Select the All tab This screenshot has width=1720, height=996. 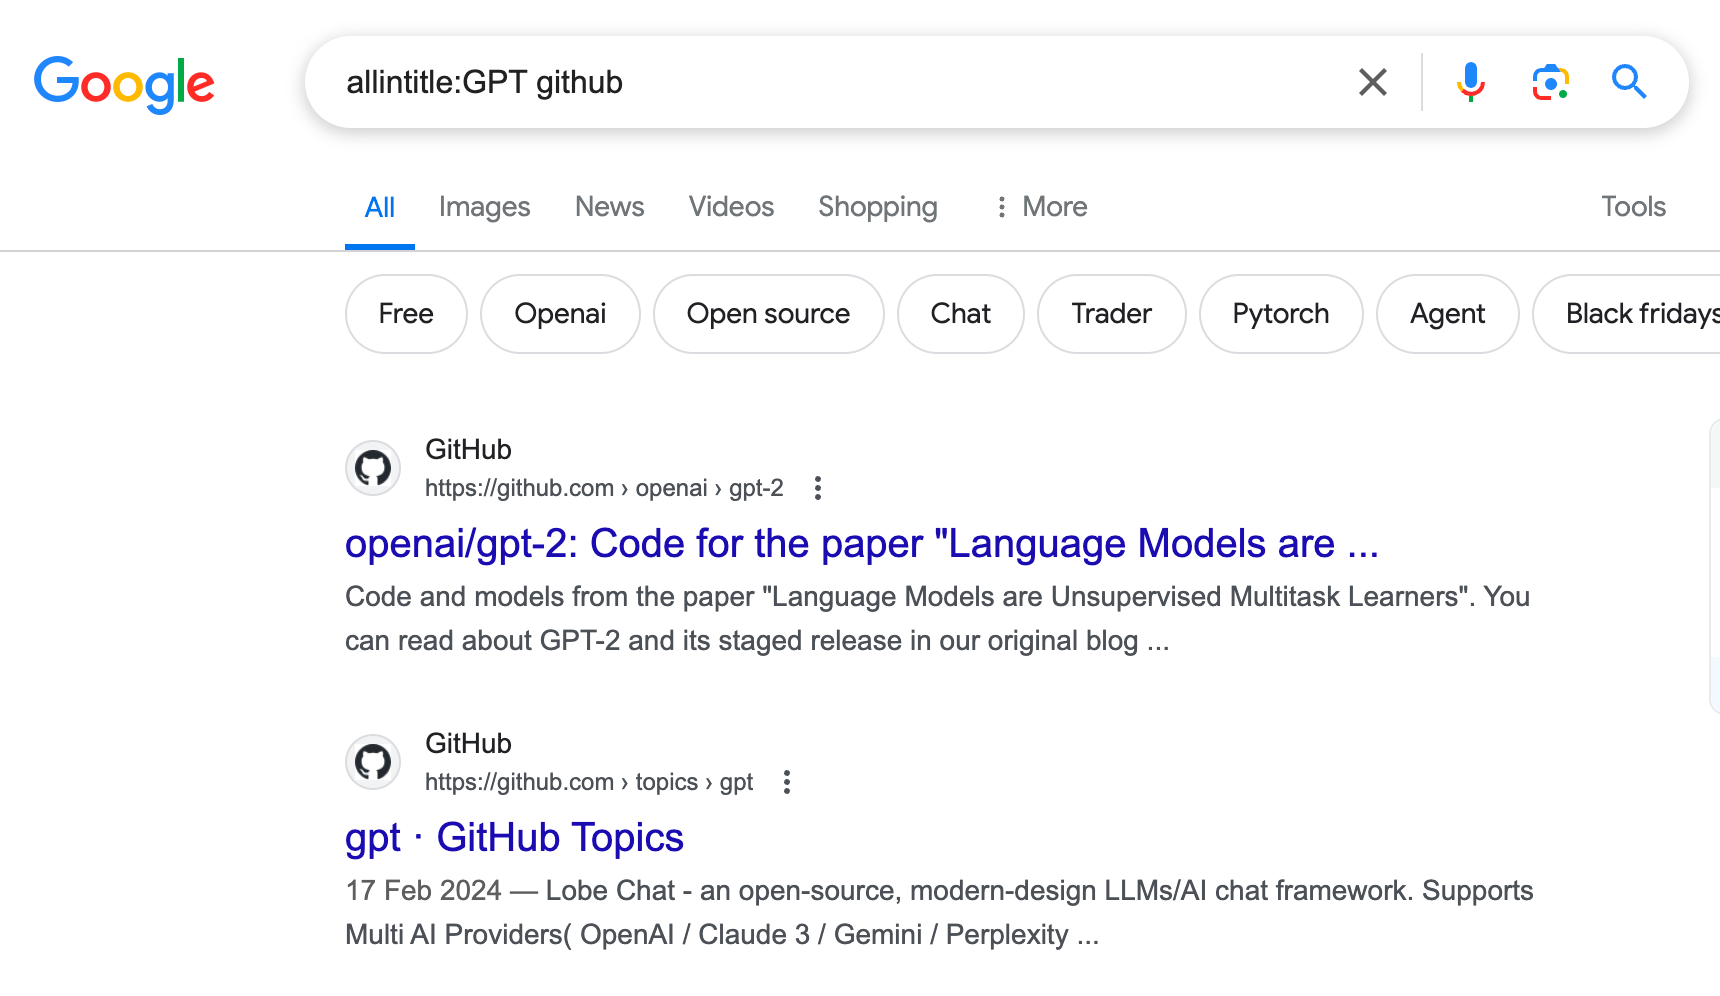pos(380,207)
